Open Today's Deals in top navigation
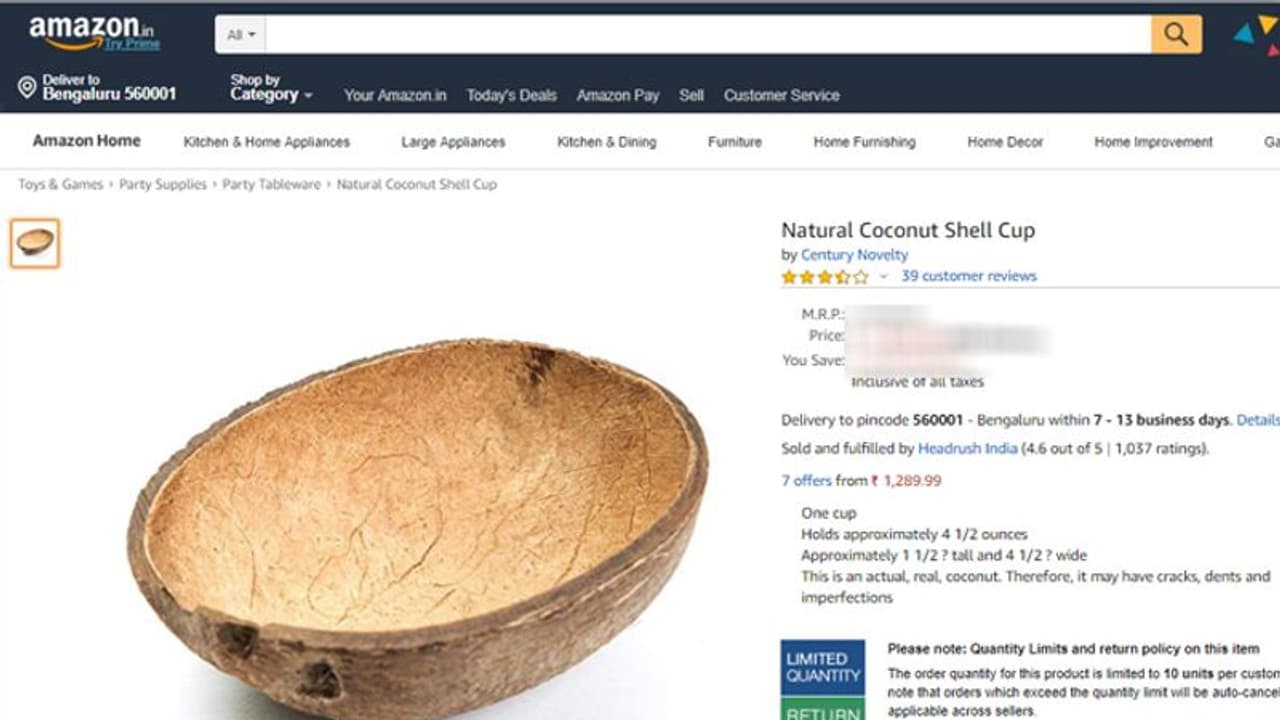 coord(511,95)
